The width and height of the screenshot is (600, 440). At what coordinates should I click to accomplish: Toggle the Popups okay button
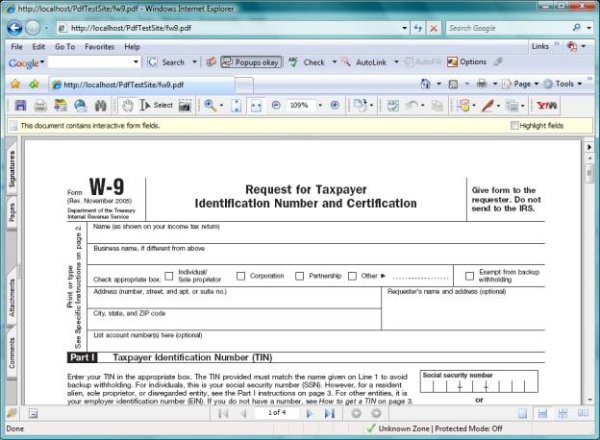(251, 62)
